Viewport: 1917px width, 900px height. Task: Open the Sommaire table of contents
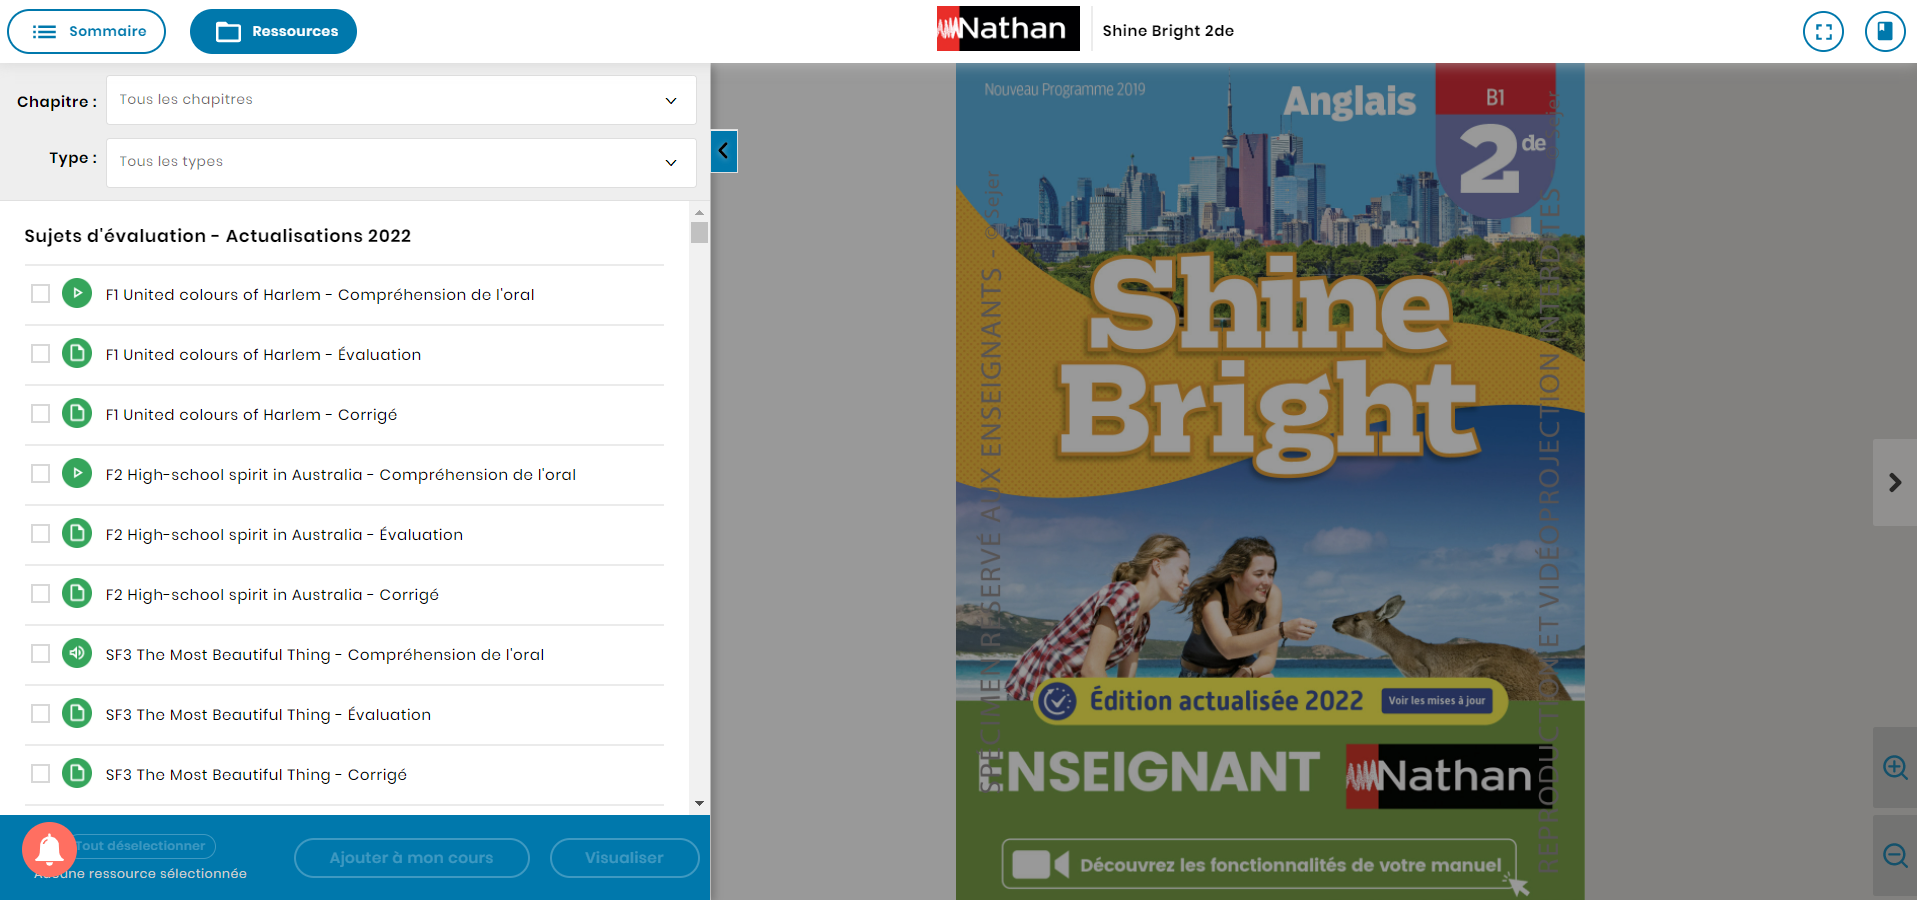click(87, 31)
